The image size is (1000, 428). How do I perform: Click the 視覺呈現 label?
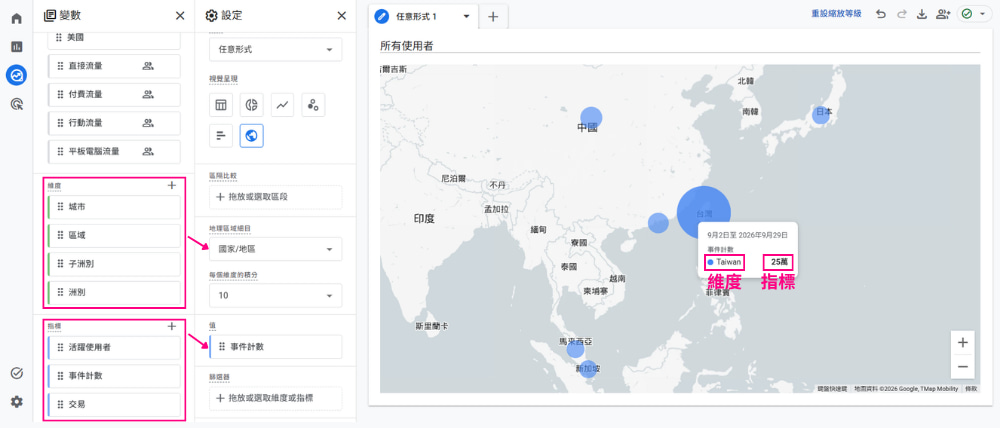point(221,79)
